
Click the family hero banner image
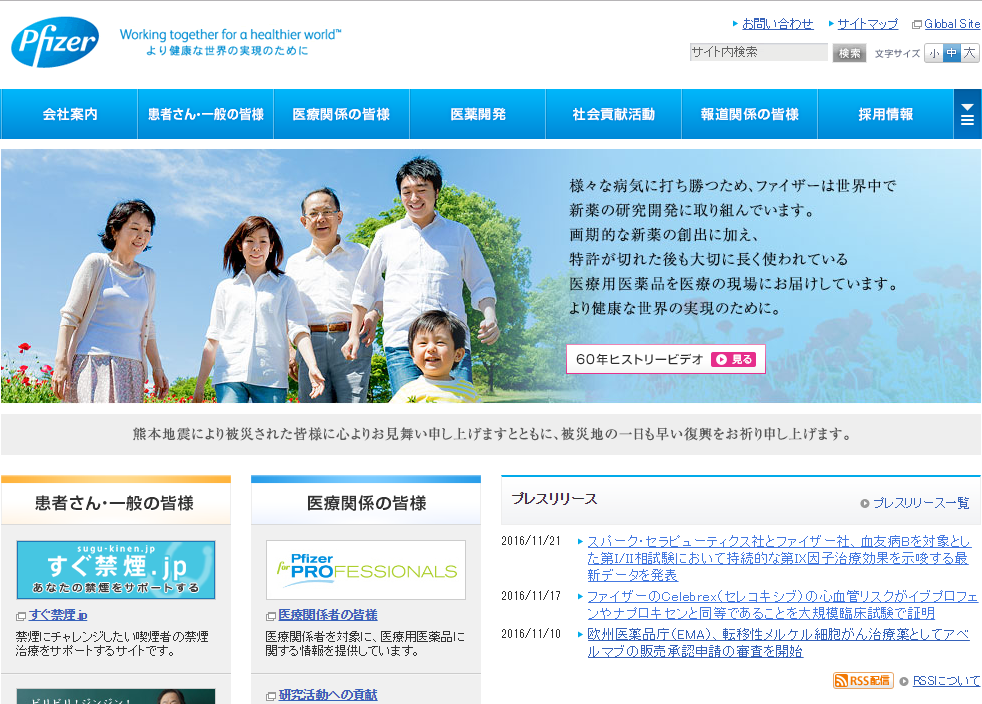pos(491,276)
